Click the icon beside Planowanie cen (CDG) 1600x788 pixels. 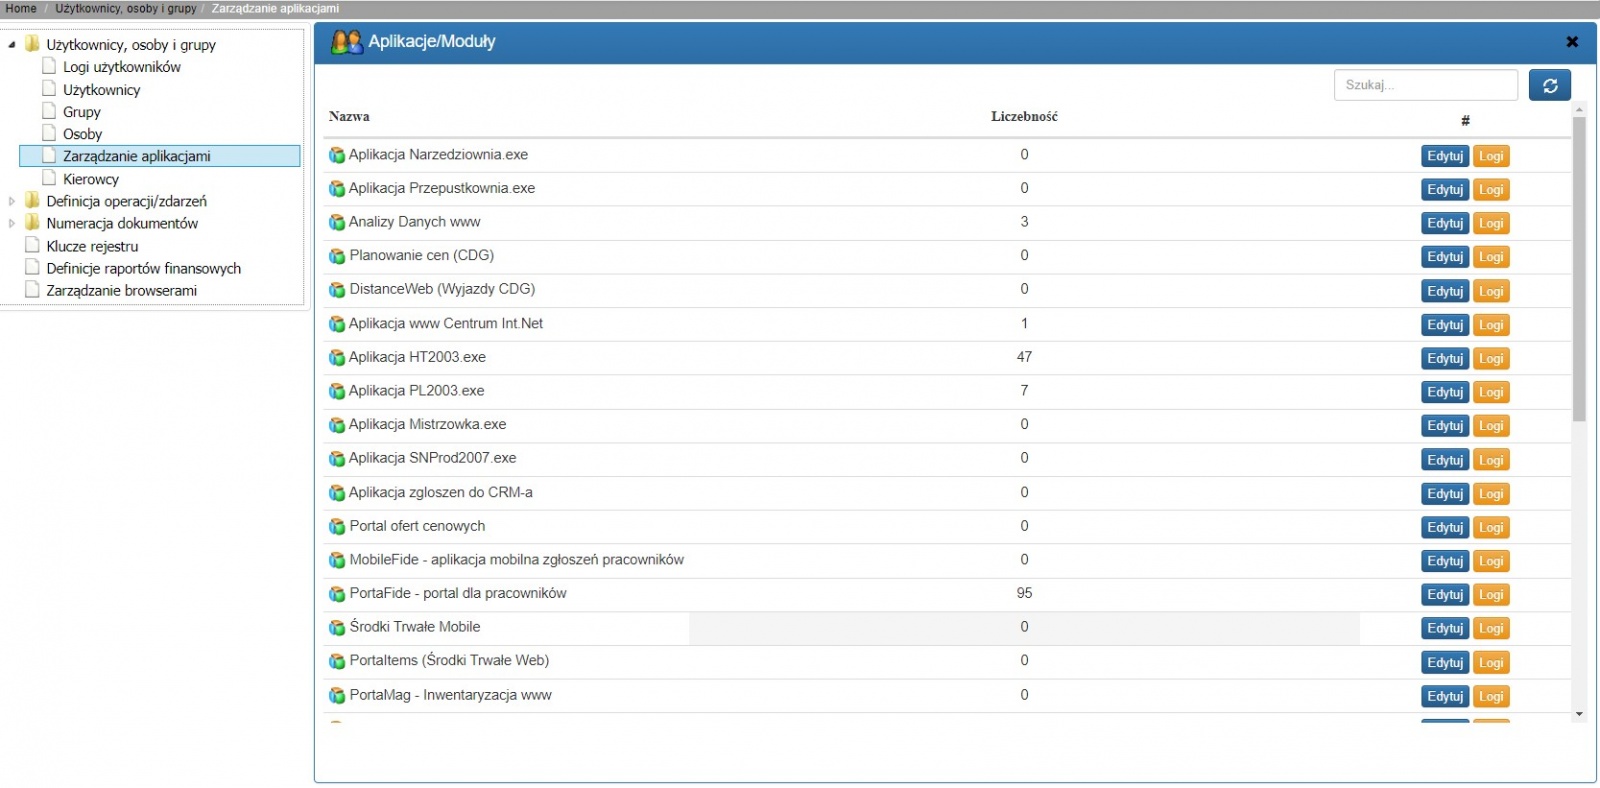tap(337, 256)
